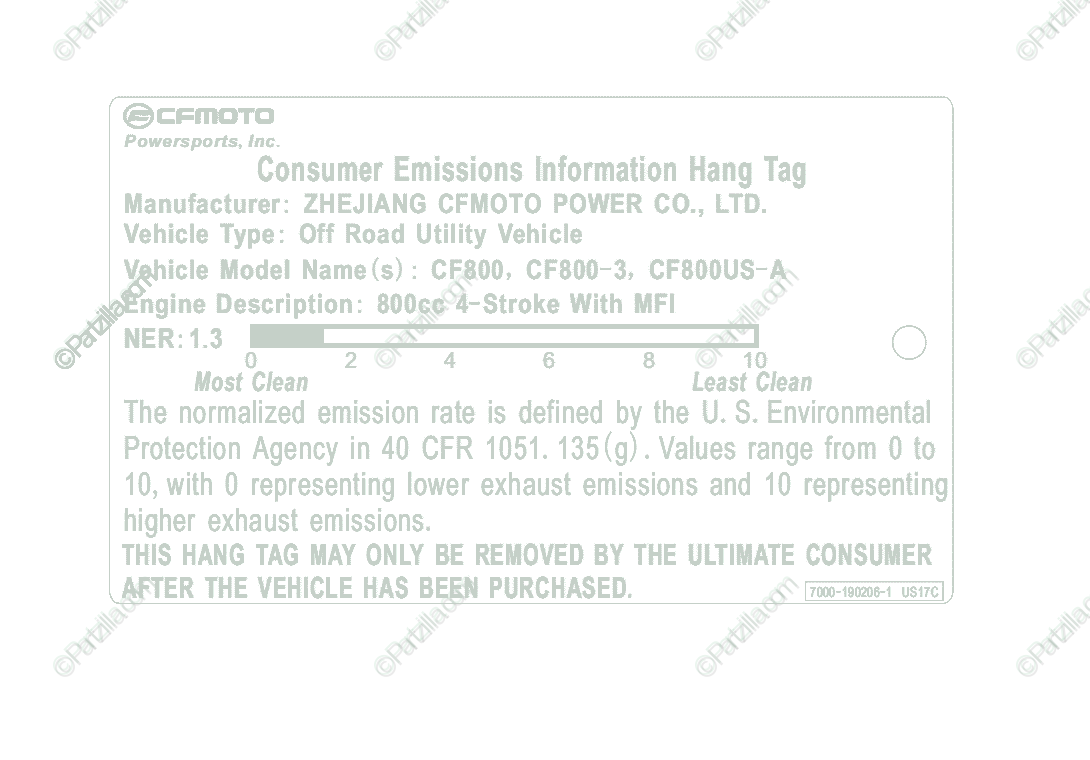
Task: Click the CF800US-A model name
Action: click(717, 270)
